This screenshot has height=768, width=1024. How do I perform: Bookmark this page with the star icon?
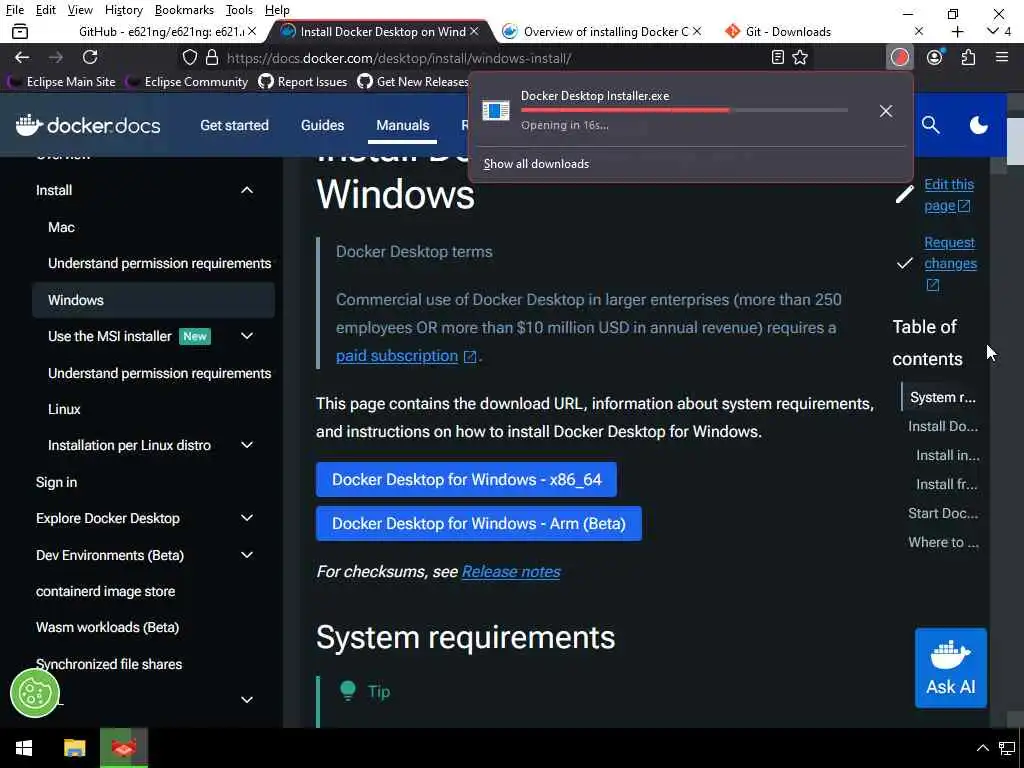tap(800, 57)
